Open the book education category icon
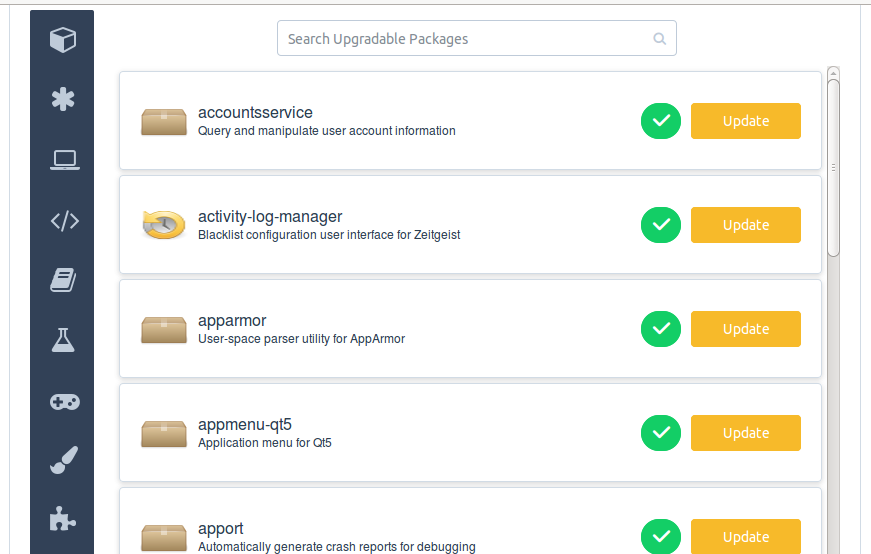 [63, 280]
